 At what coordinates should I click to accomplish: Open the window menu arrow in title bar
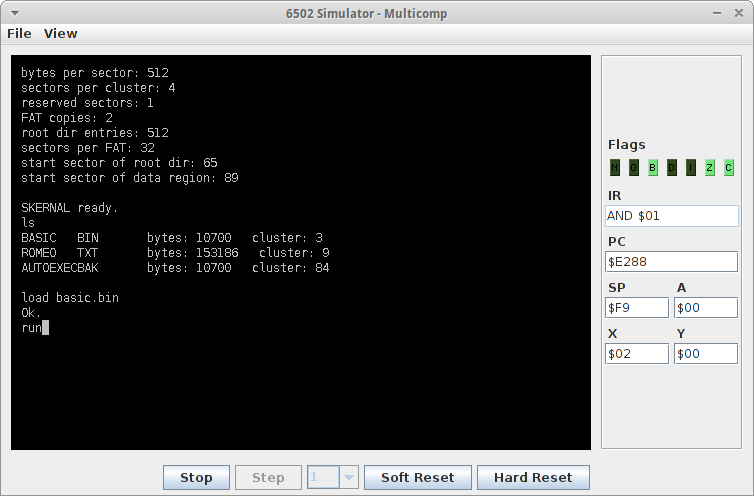click(x=14, y=11)
